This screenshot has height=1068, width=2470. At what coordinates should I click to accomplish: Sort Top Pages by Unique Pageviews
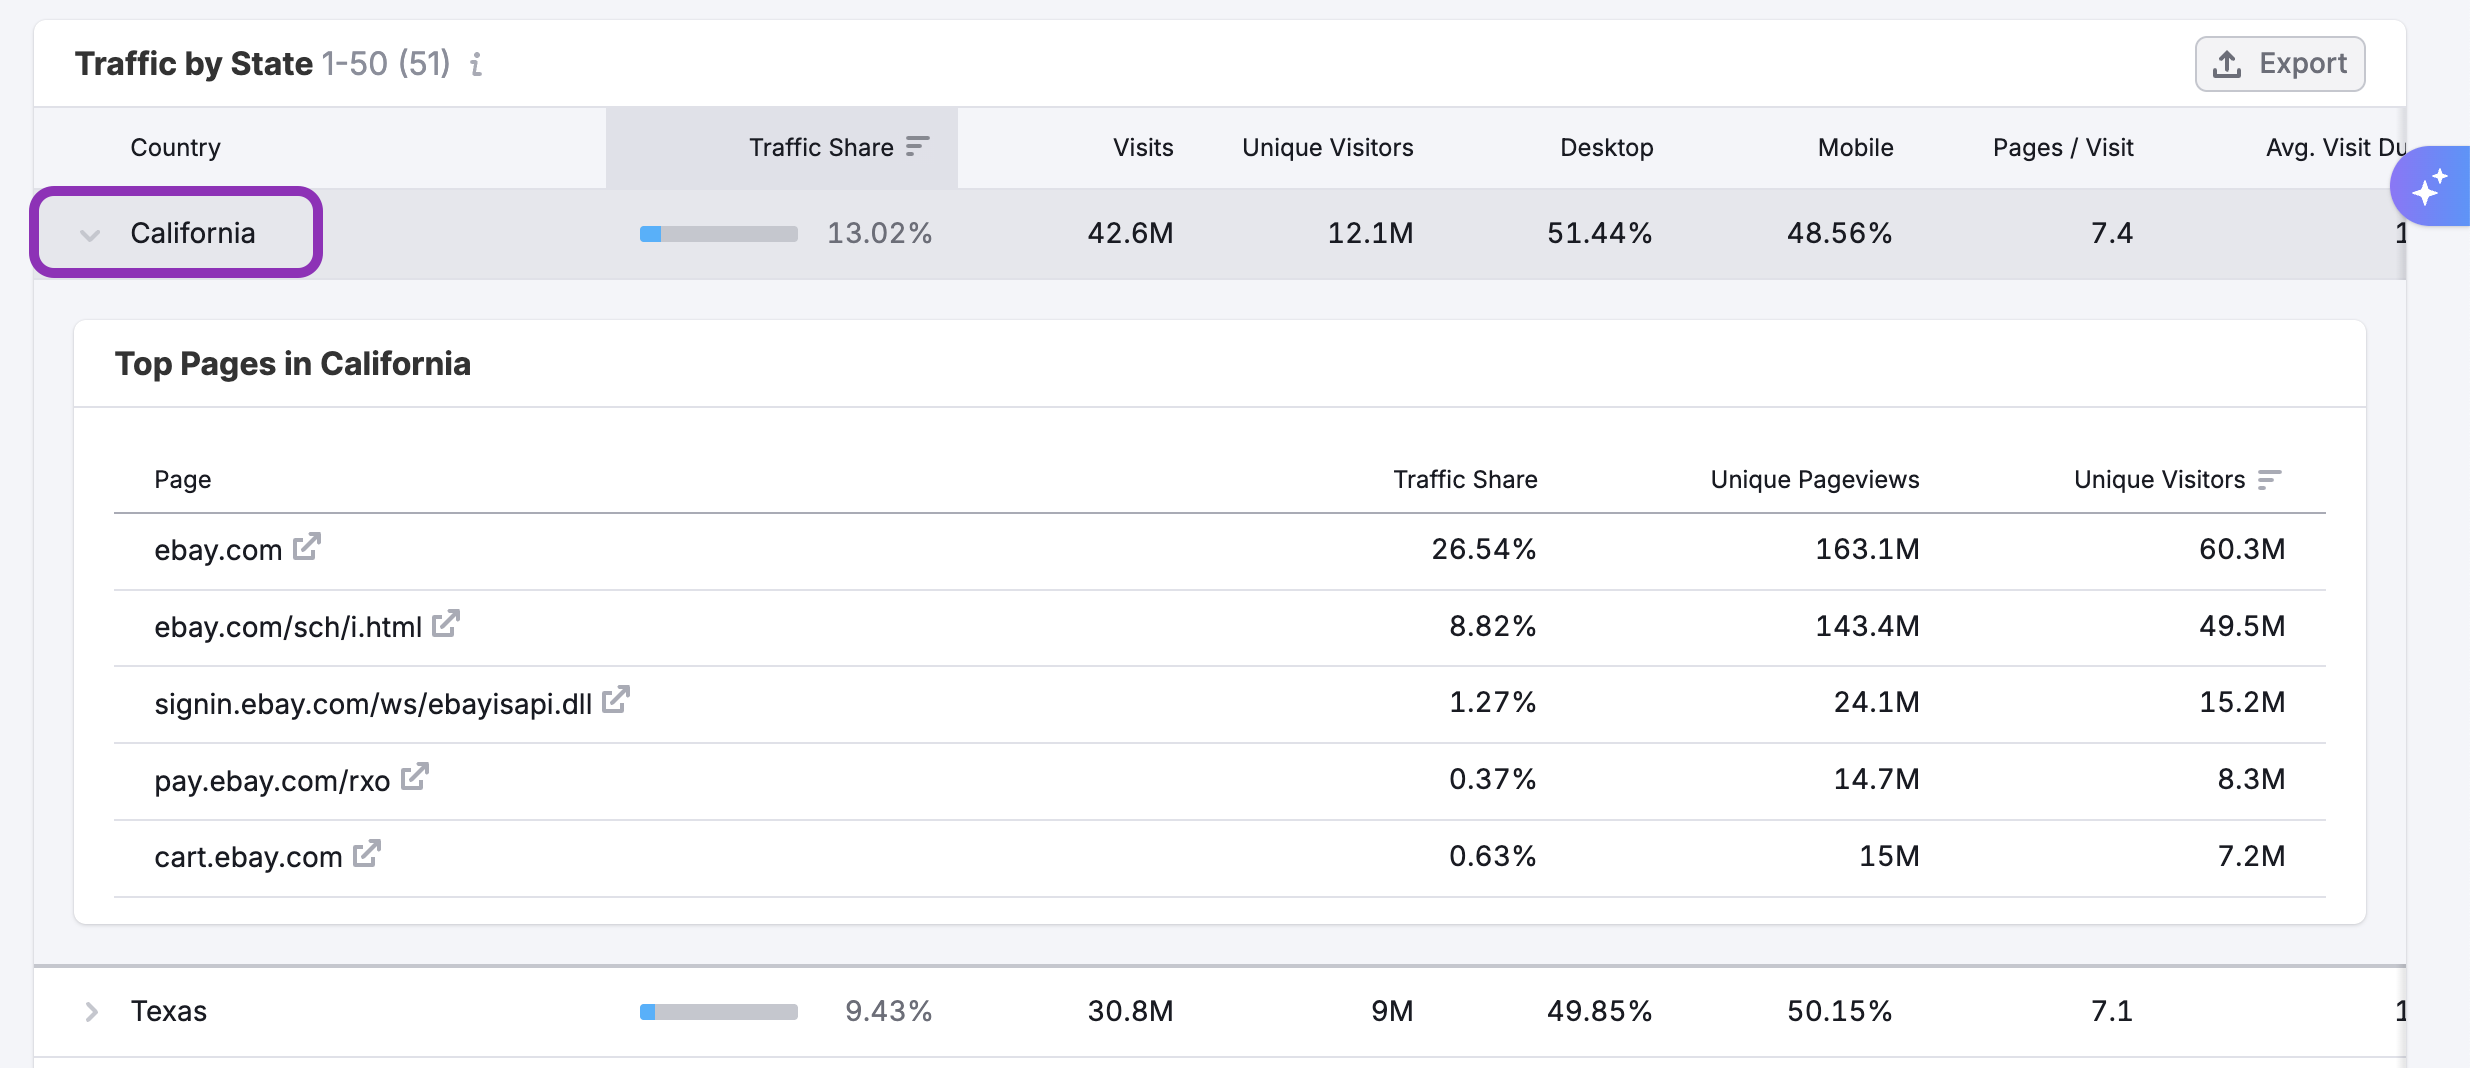[1814, 480]
